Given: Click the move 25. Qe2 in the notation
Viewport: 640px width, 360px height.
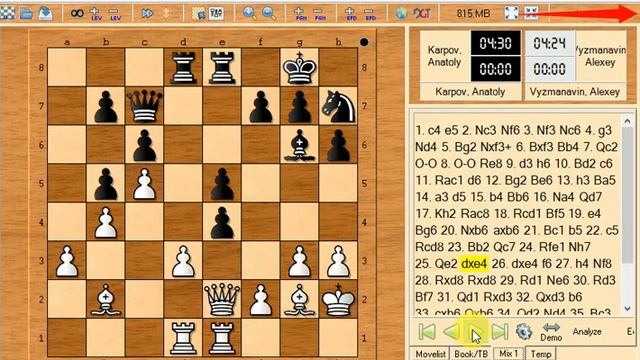Looking at the screenshot, I should (436, 264).
